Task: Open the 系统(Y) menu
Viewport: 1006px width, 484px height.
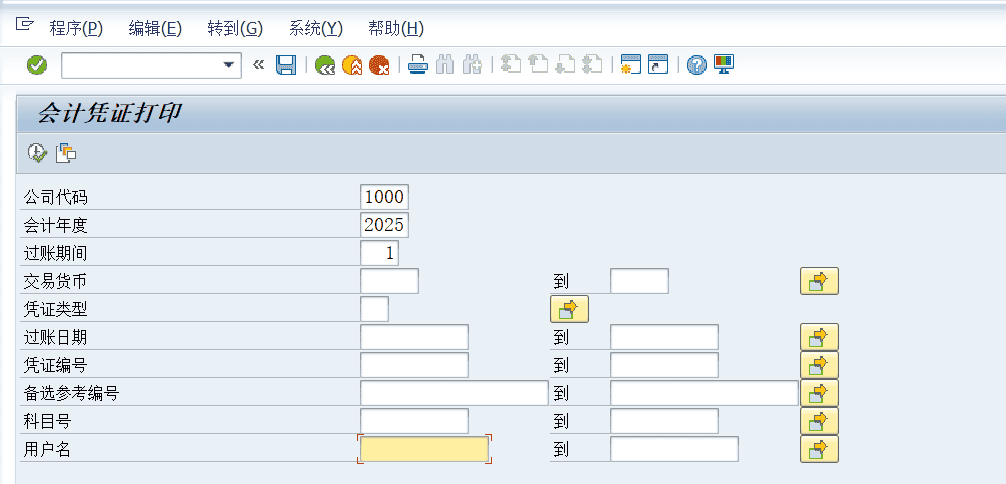Action: pos(315,28)
